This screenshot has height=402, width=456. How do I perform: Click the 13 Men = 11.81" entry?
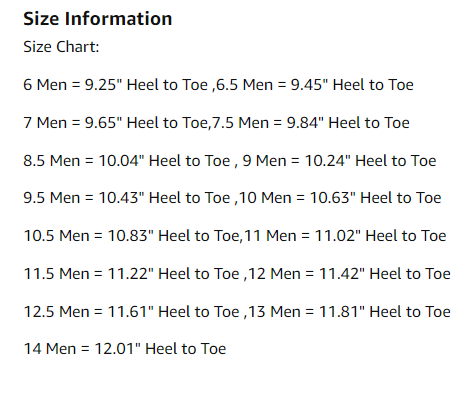(x=307, y=312)
